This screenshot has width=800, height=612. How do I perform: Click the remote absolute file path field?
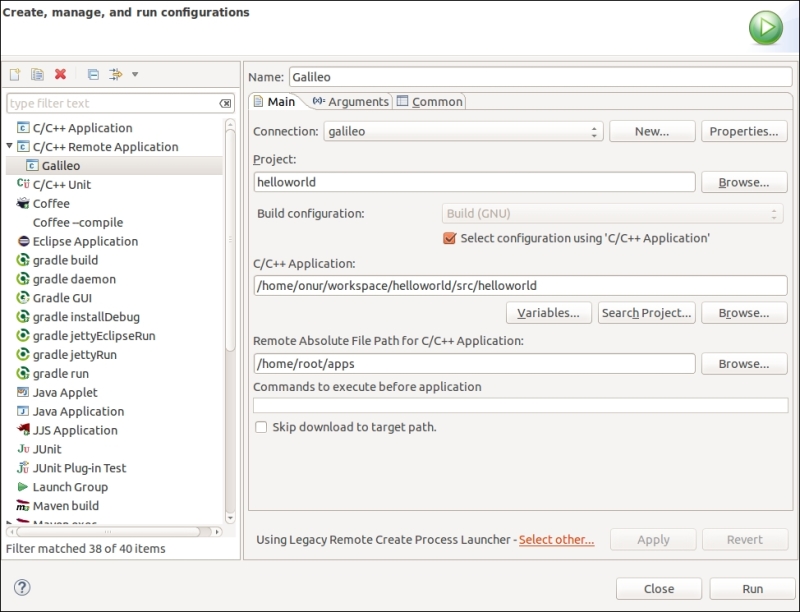click(x=474, y=364)
